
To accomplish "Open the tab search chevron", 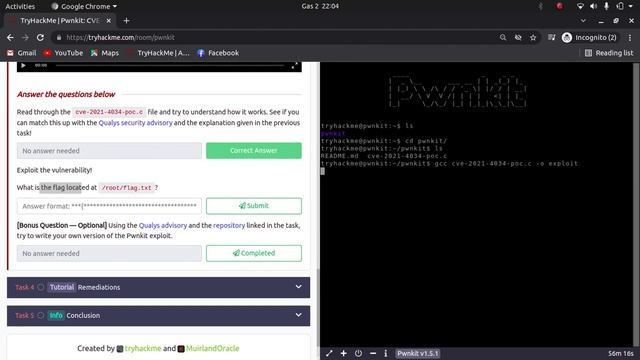I will [583, 20].
